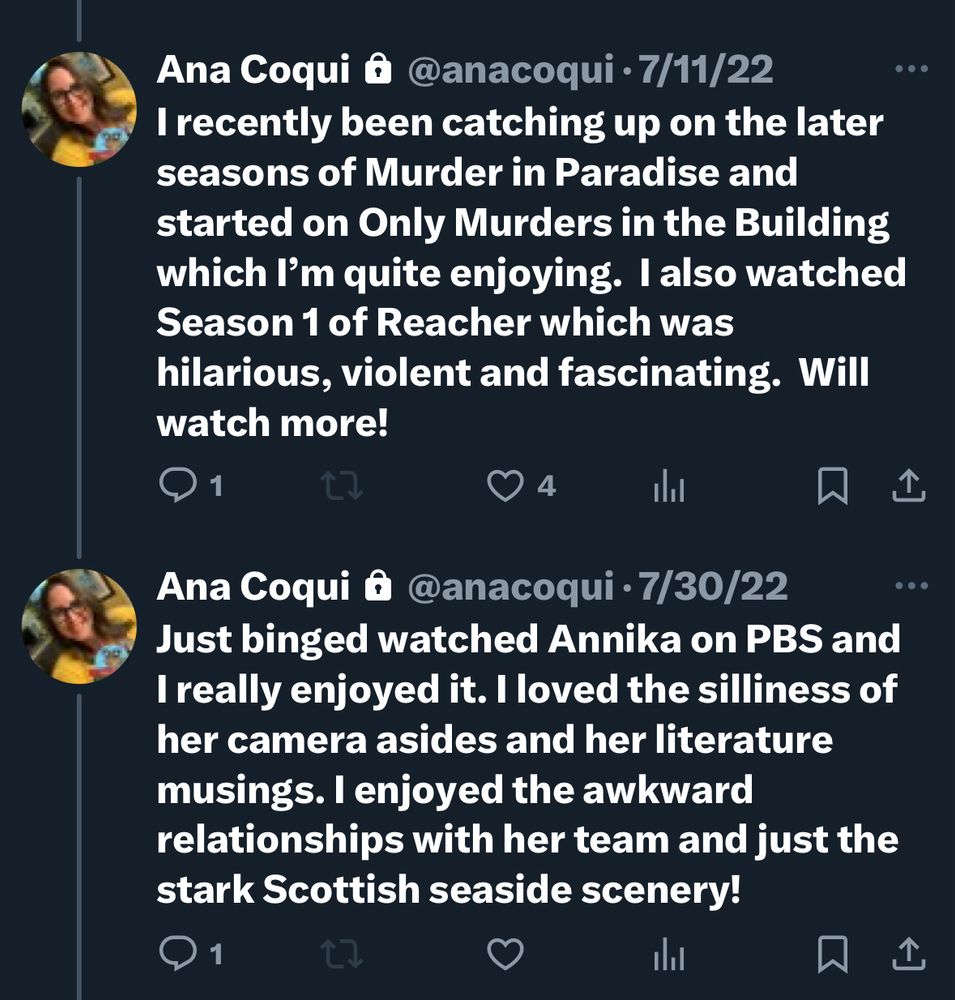Reply to the Murder in Paradise tweet

(x=177, y=486)
